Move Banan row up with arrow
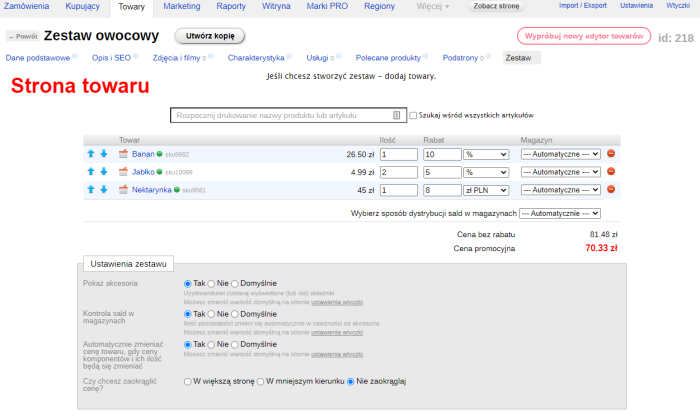Viewport: 700px width, 420px height. click(91, 154)
